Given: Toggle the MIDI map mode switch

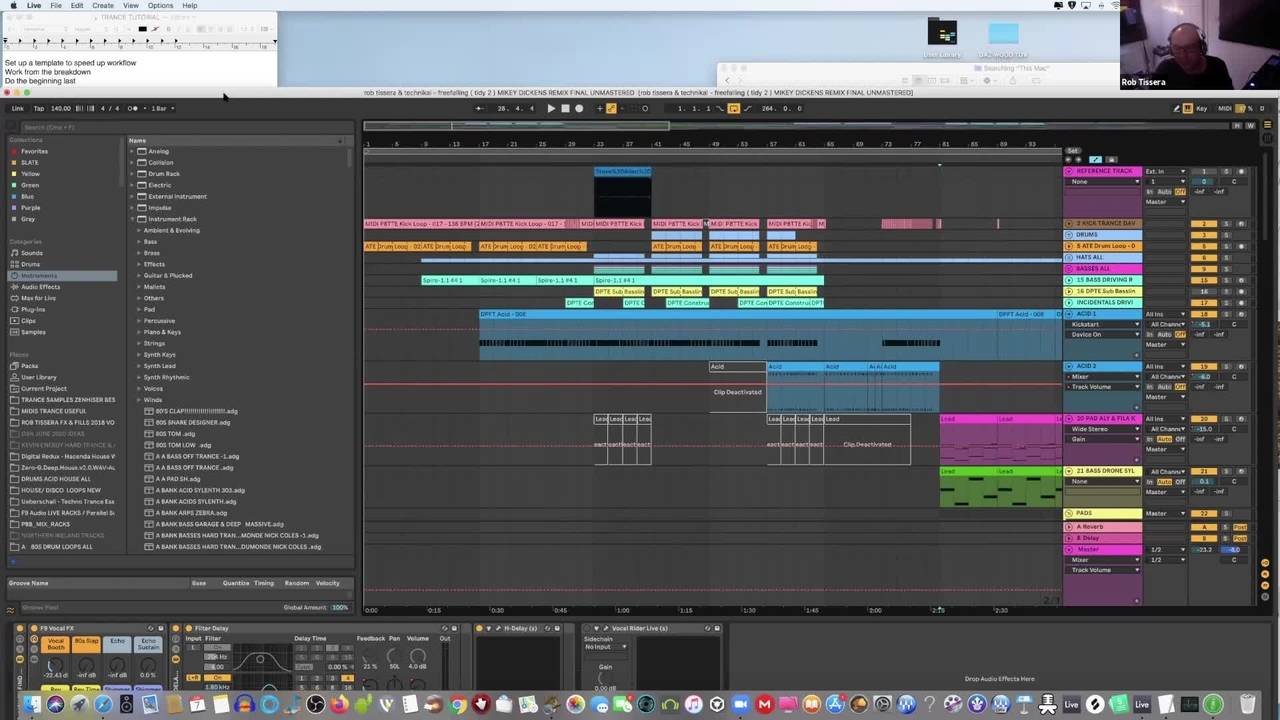Looking at the screenshot, I should (1225, 108).
